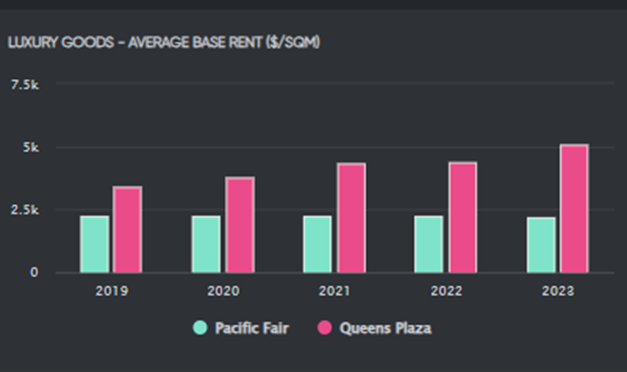Select the 2022 Pacific Fair bar

(x=429, y=244)
